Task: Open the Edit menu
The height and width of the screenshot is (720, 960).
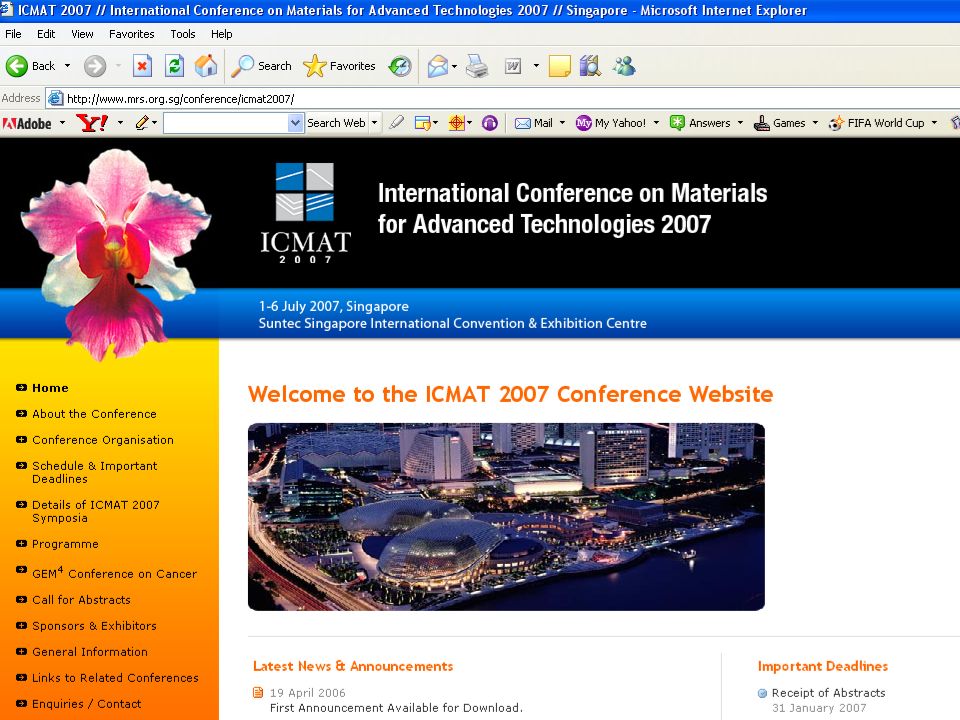Action: (46, 34)
